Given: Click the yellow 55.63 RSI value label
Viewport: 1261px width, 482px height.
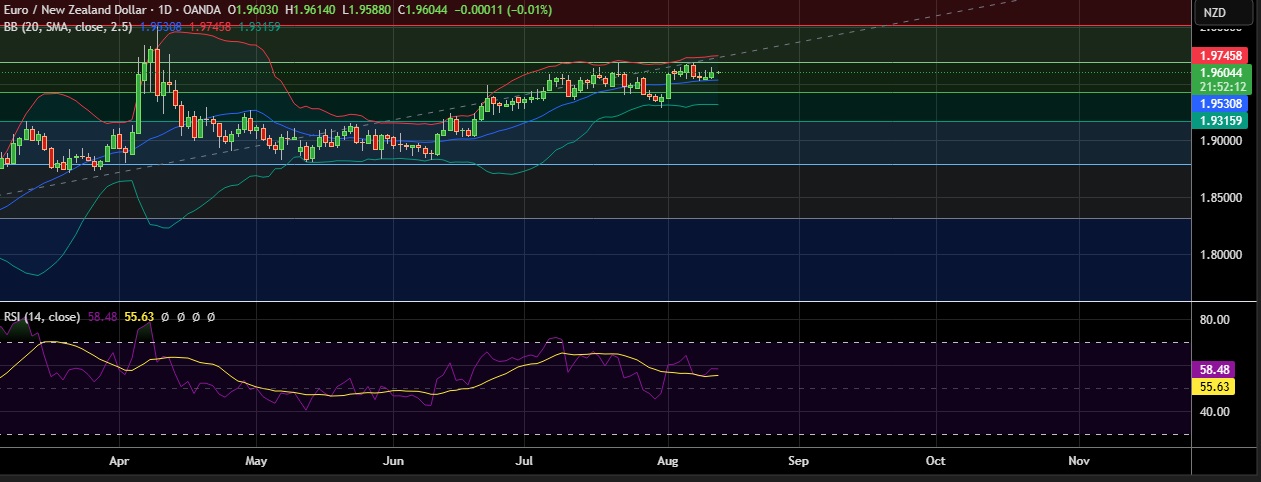Looking at the screenshot, I should click(1214, 385).
